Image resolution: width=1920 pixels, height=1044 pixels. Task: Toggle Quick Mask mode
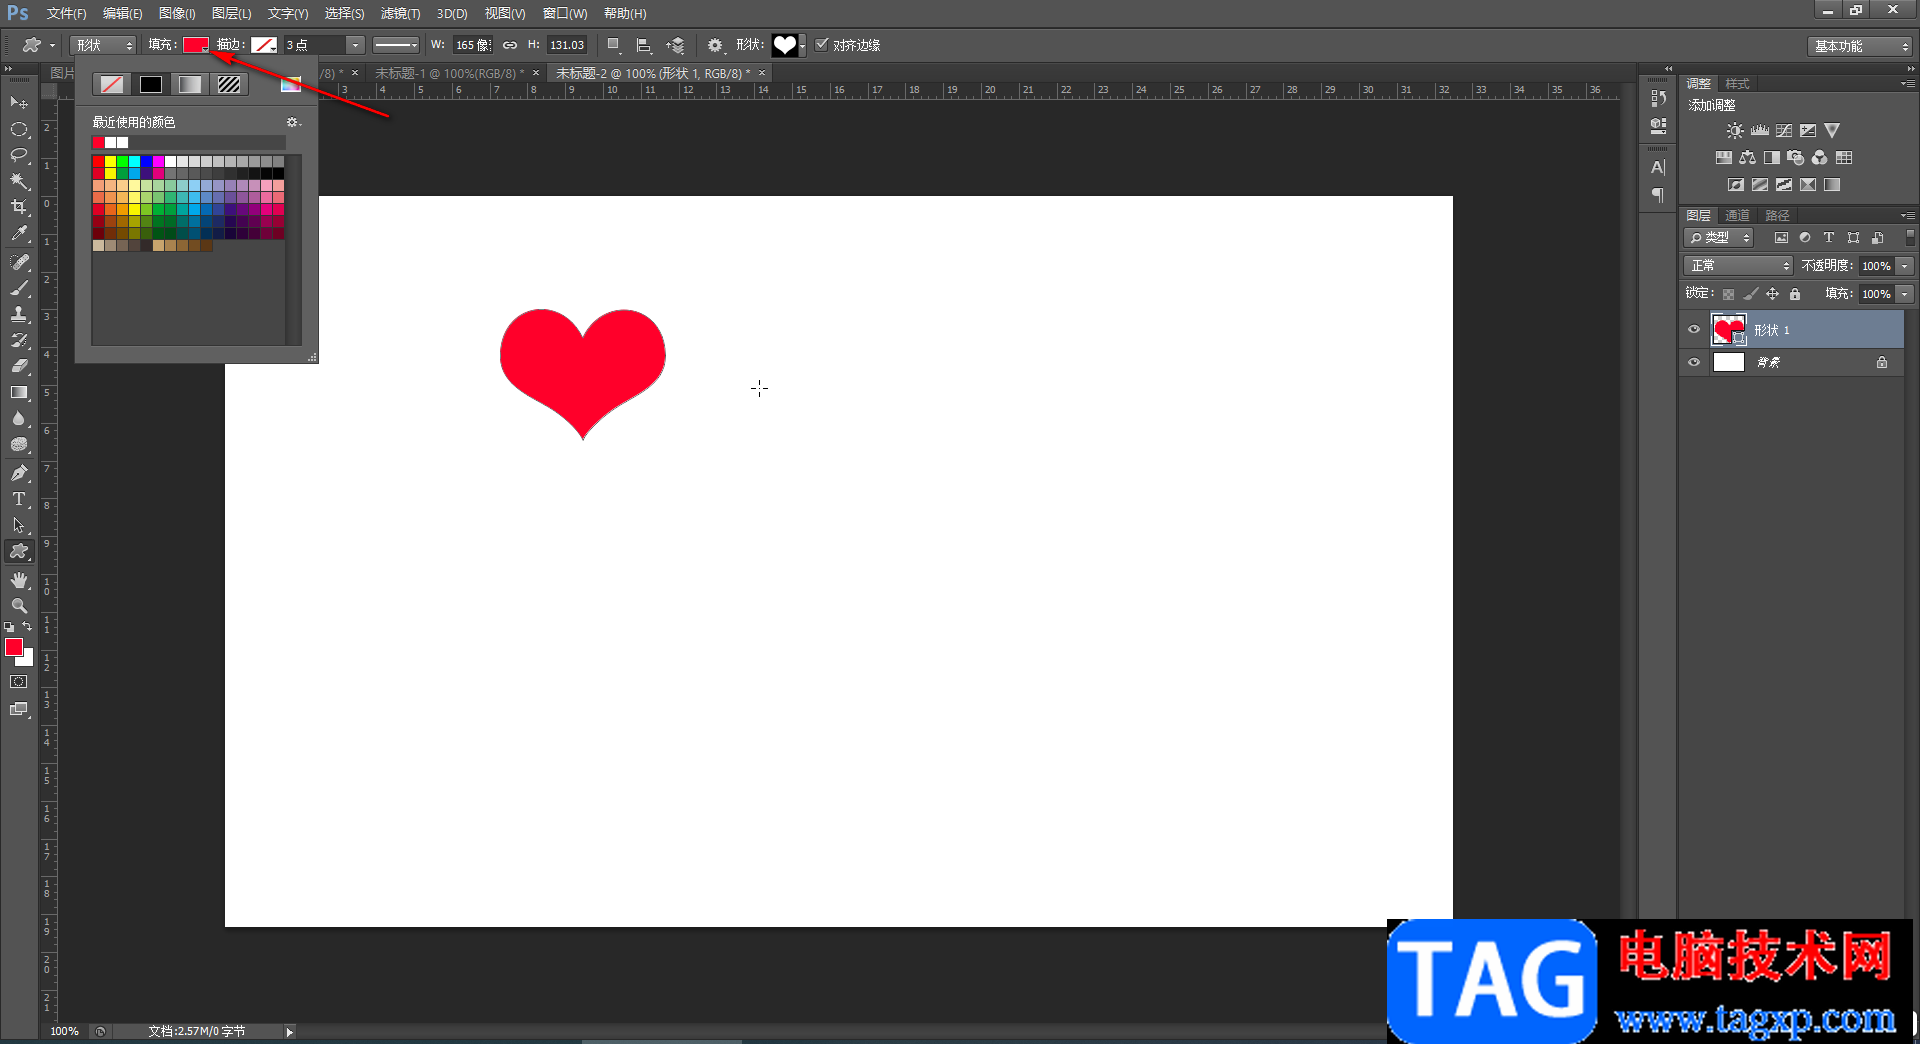(x=19, y=682)
